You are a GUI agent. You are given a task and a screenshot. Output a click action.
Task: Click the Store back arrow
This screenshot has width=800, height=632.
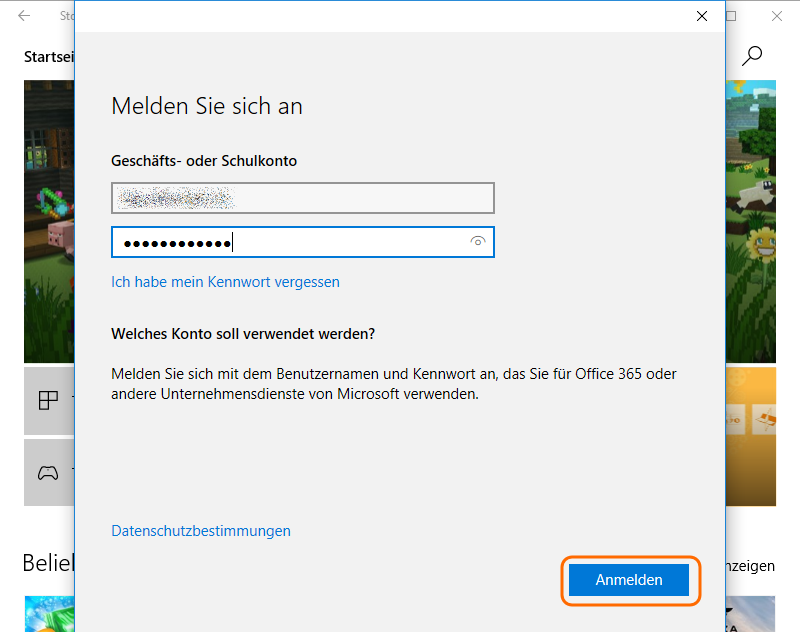tap(24, 16)
